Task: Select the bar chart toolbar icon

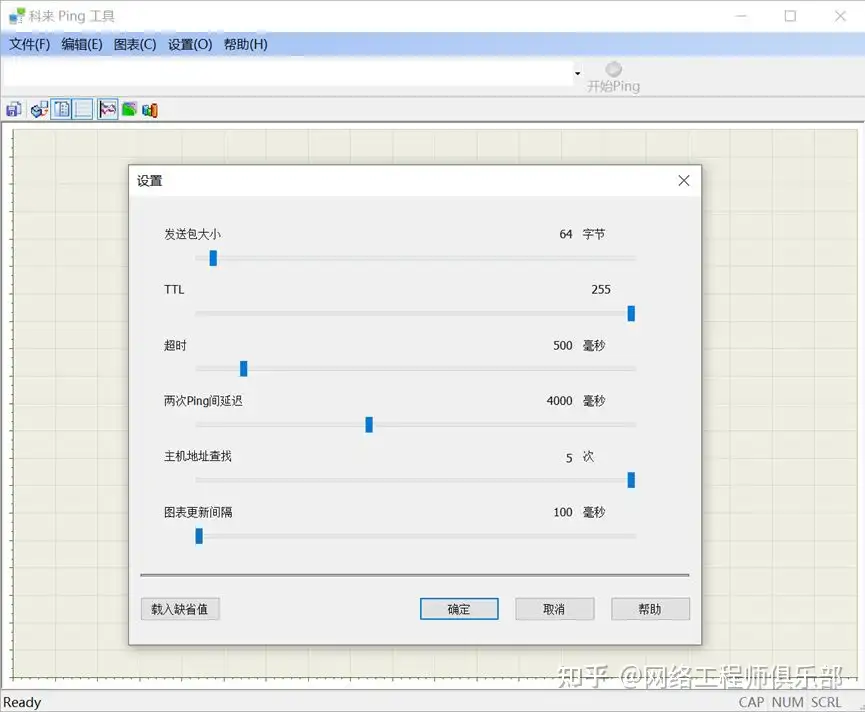Action: coord(150,109)
